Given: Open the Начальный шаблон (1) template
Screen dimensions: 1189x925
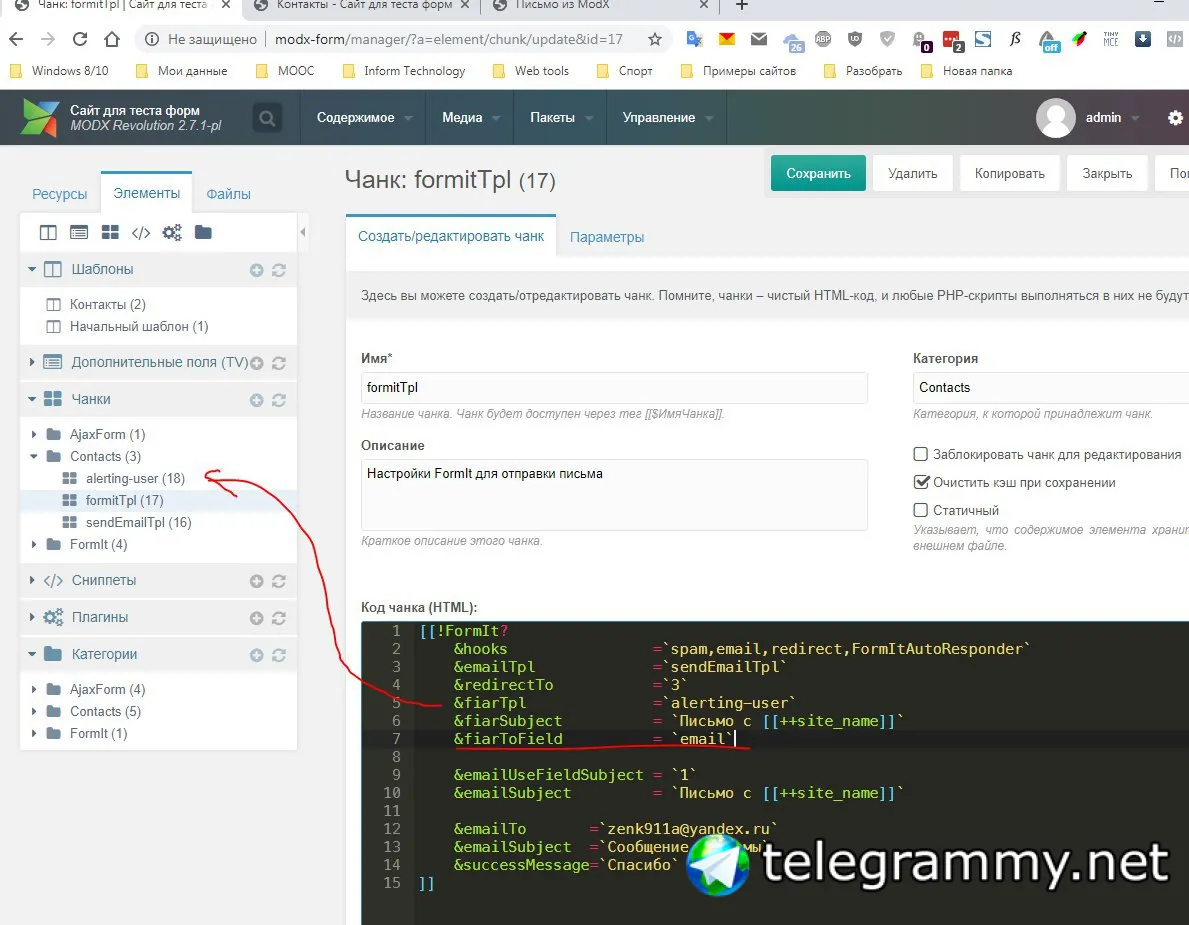Looking at the screenshot, I should click(x=139, y=326).
